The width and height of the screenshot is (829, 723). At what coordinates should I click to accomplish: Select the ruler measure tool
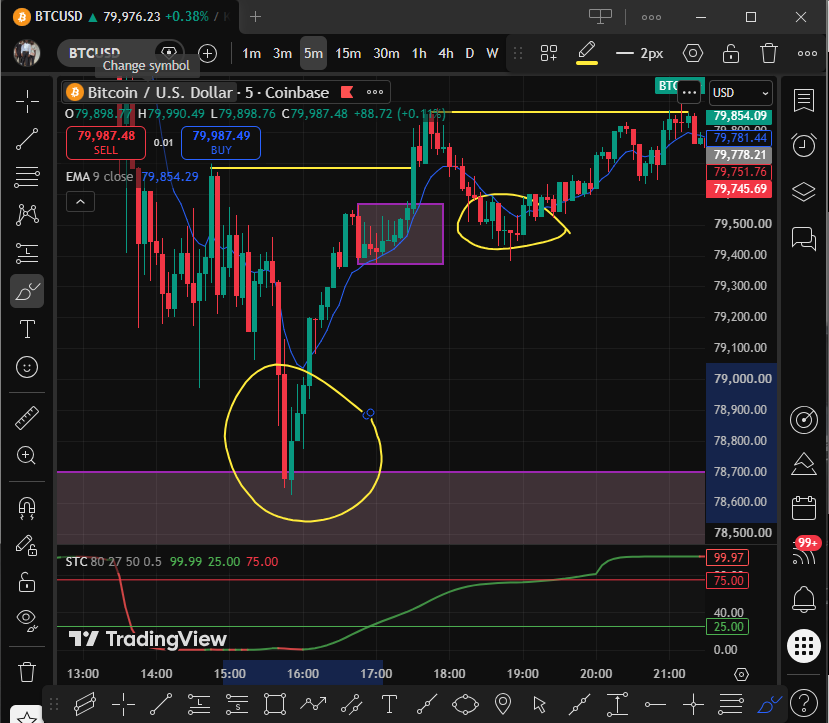[27, 418]
